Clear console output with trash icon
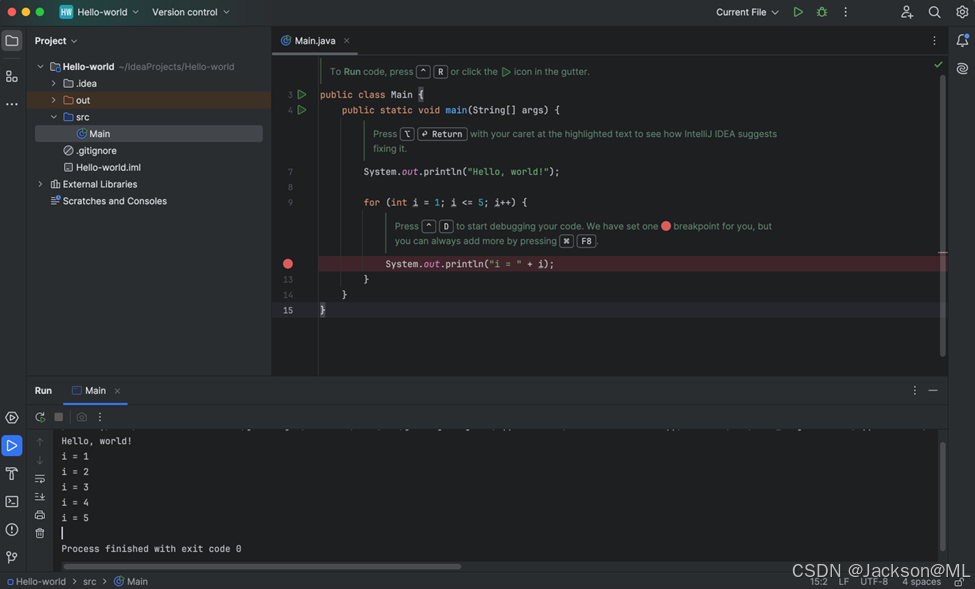Screen dimensions: 975x589 [x=40, y=533]
